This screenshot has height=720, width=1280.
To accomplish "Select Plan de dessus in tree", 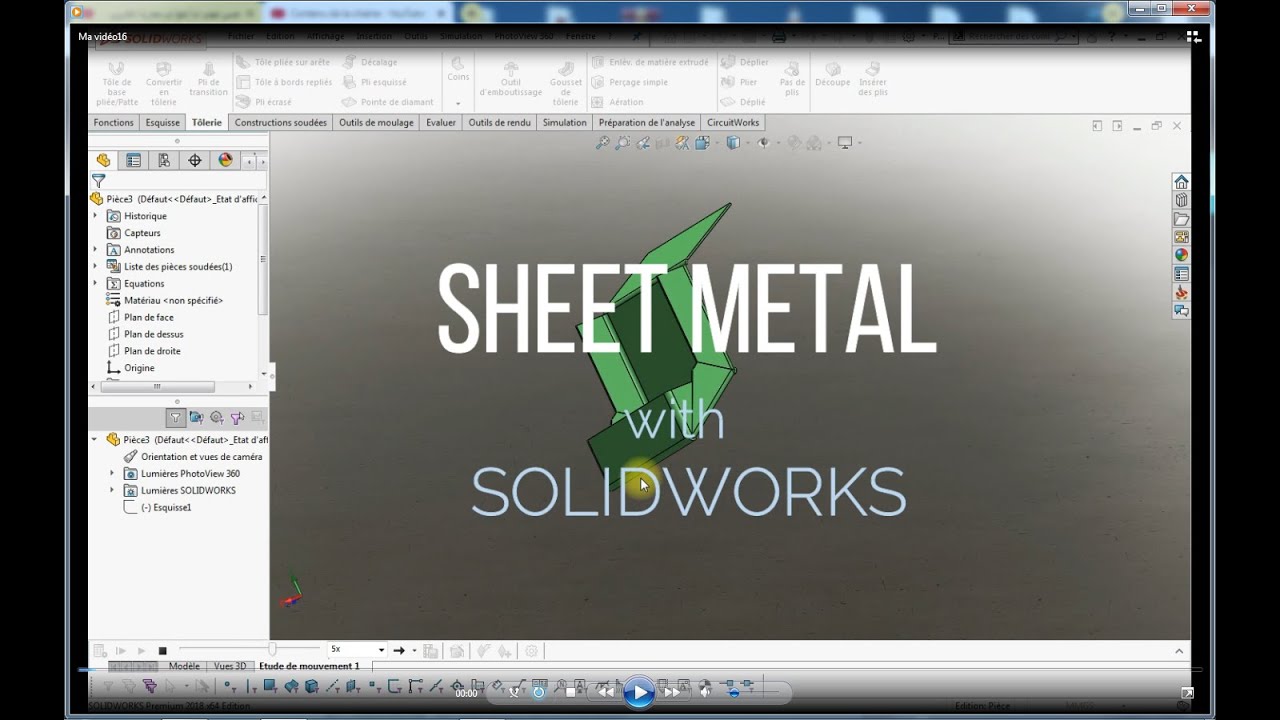I will 146,334.
